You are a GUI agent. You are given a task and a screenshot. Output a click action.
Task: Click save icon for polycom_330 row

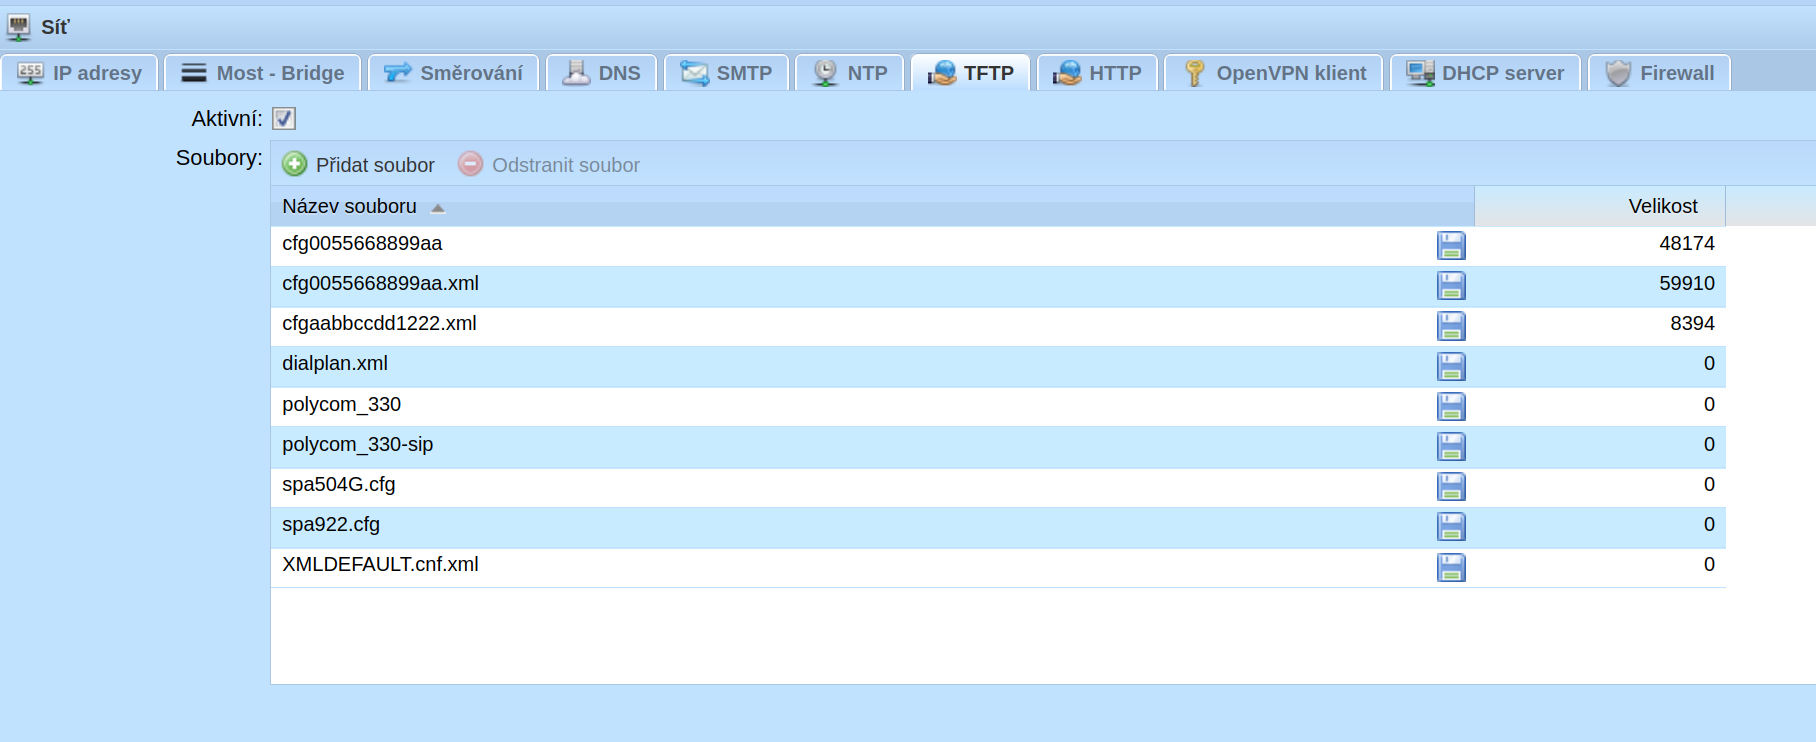pos(1451,407)
